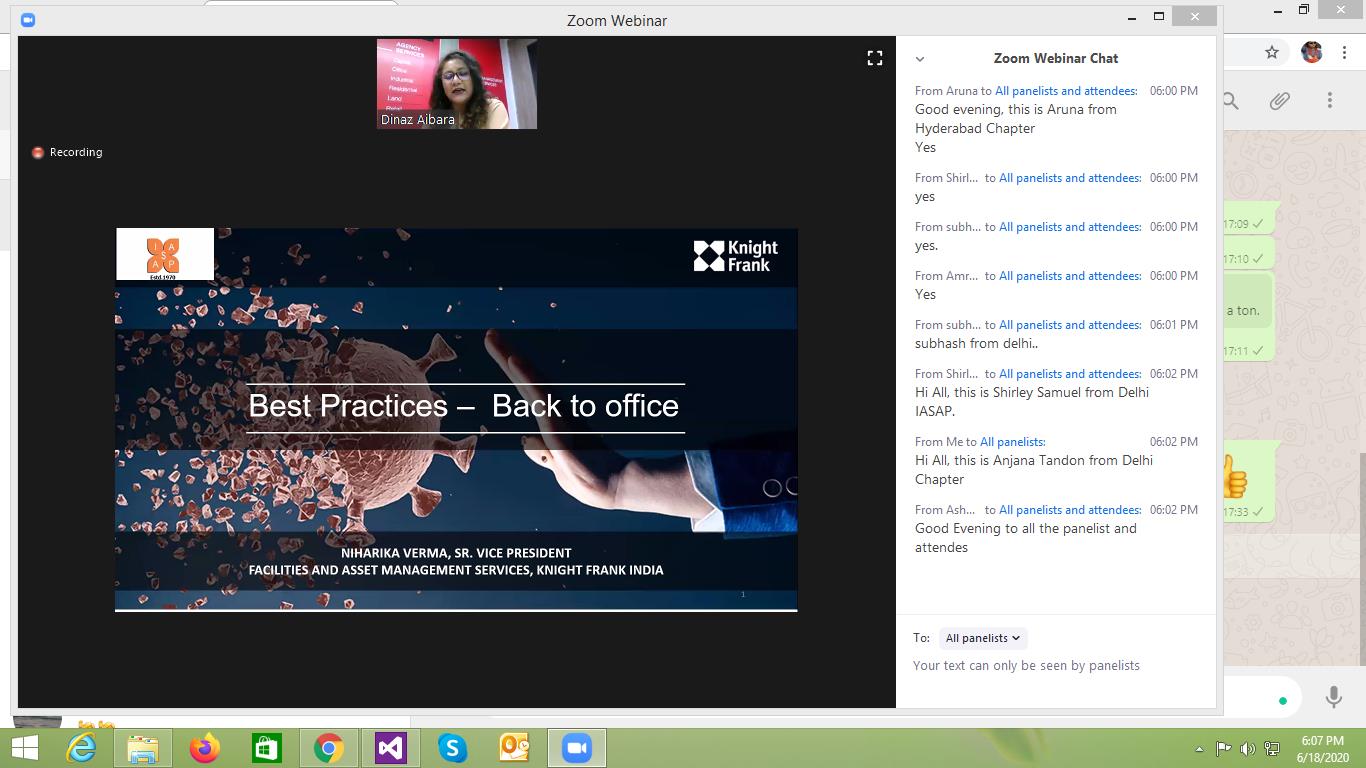Click 'All panelists and attendees' above Shirley Samuel's greeting
The height and width of the screenshot is (768, 1366).
coord(1070,374)
